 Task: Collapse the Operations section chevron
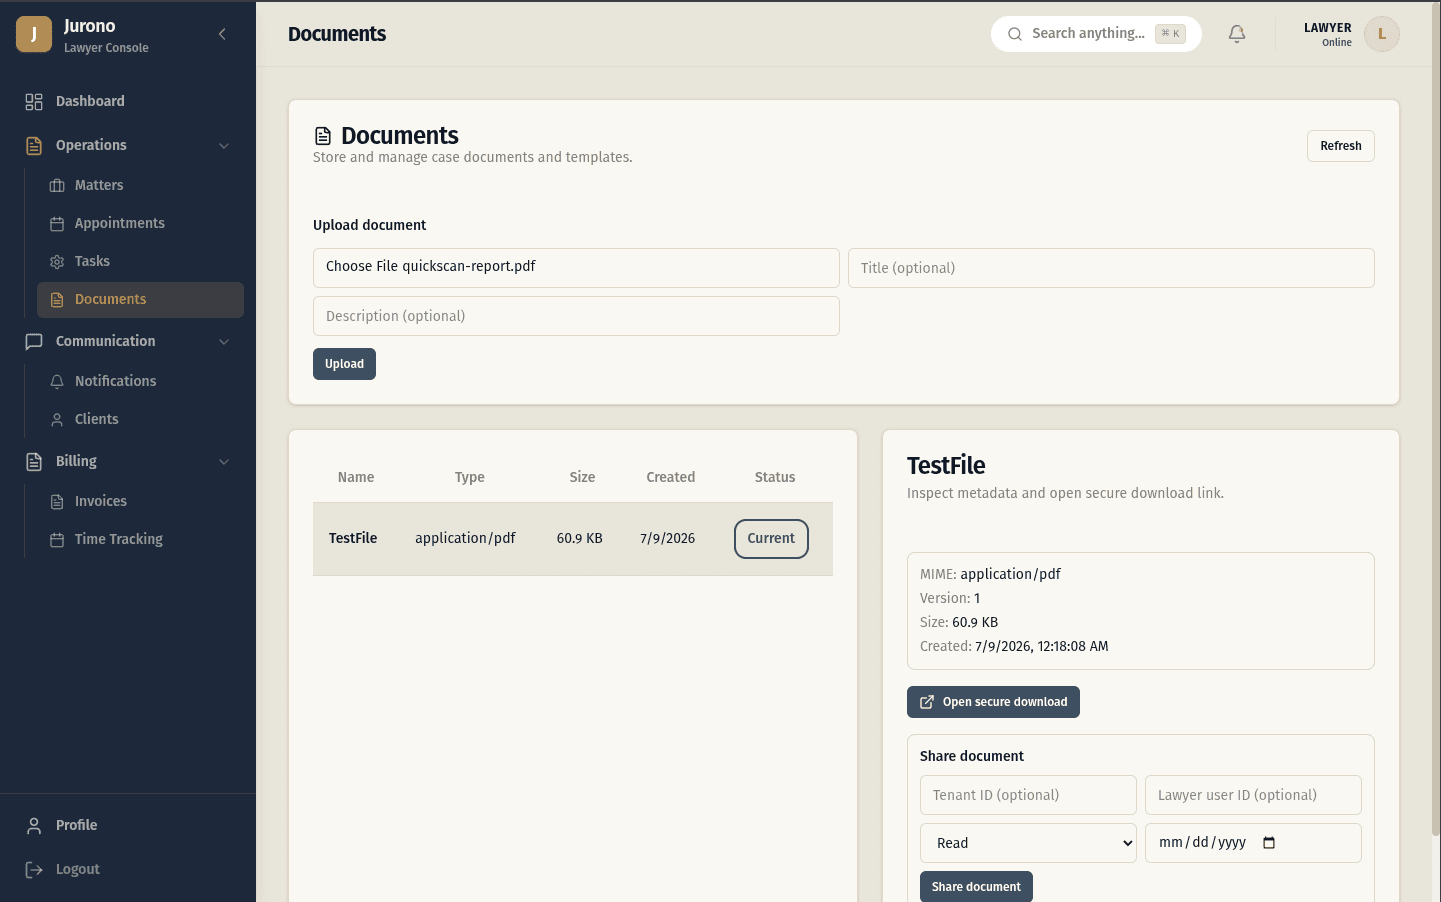pos(224,145)
